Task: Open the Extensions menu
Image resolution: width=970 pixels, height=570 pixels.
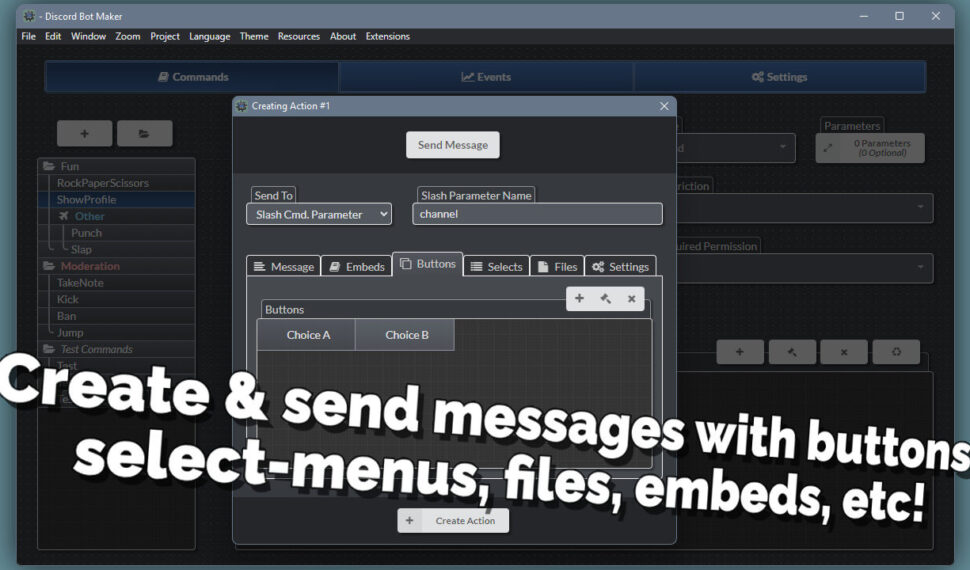Action: (387, 36)
